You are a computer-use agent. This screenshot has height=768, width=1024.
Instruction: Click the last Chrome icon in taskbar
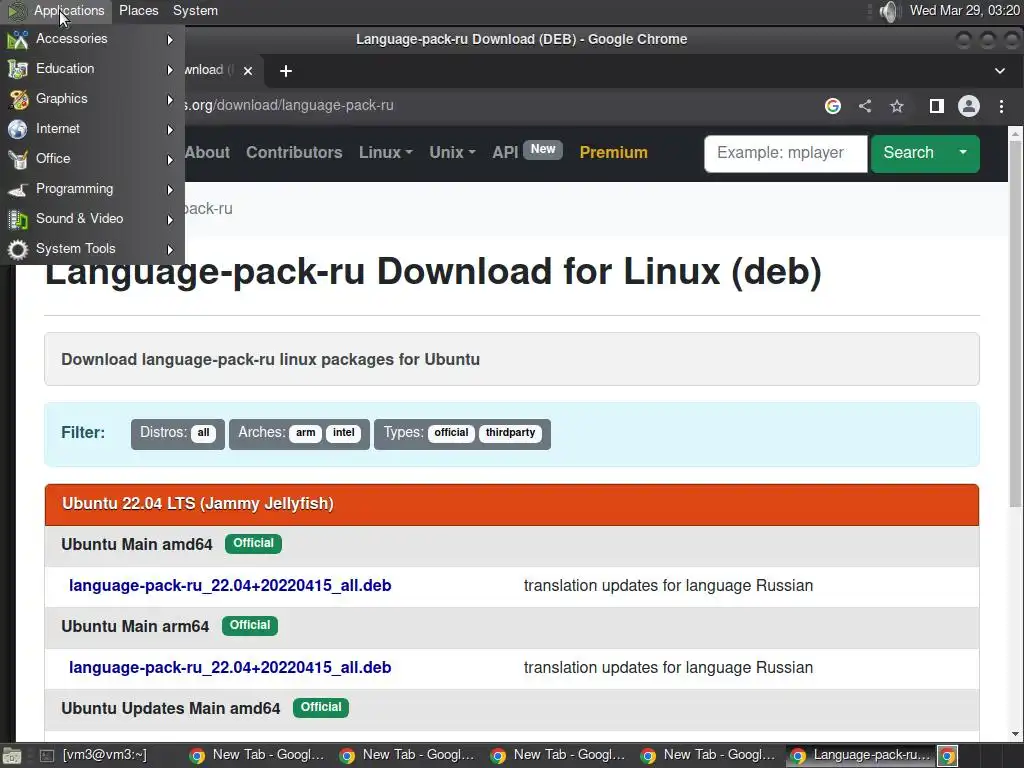pyautogui.click(x=948, y=756)
